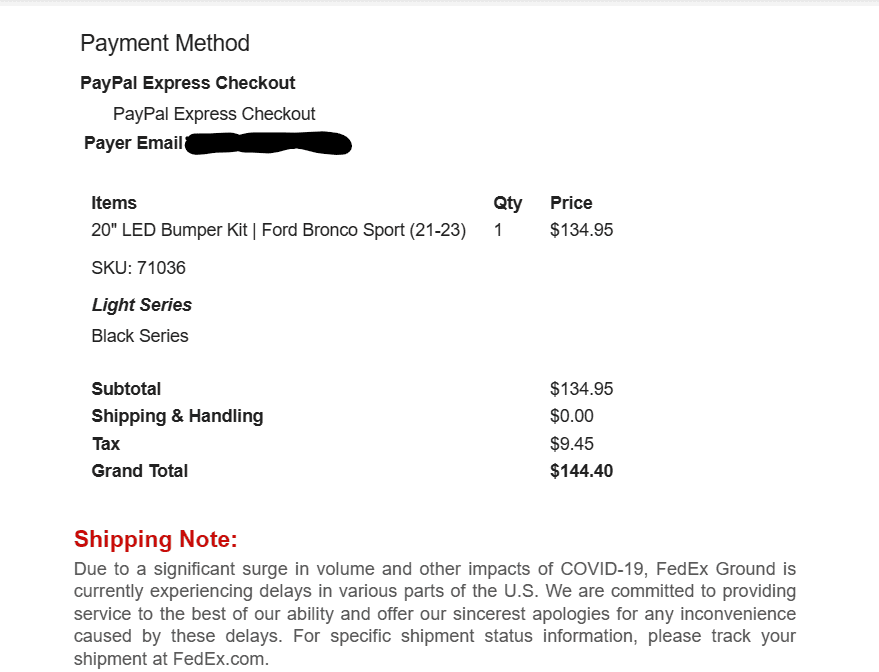Select the 20" LED Bumper Kit product name

point(278,230)
